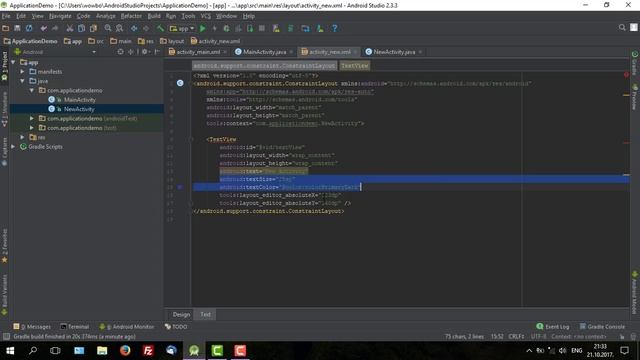Click Sync Project with Gradle Files icon
This screenshot has width=640, height=360.
click(291, 28)
